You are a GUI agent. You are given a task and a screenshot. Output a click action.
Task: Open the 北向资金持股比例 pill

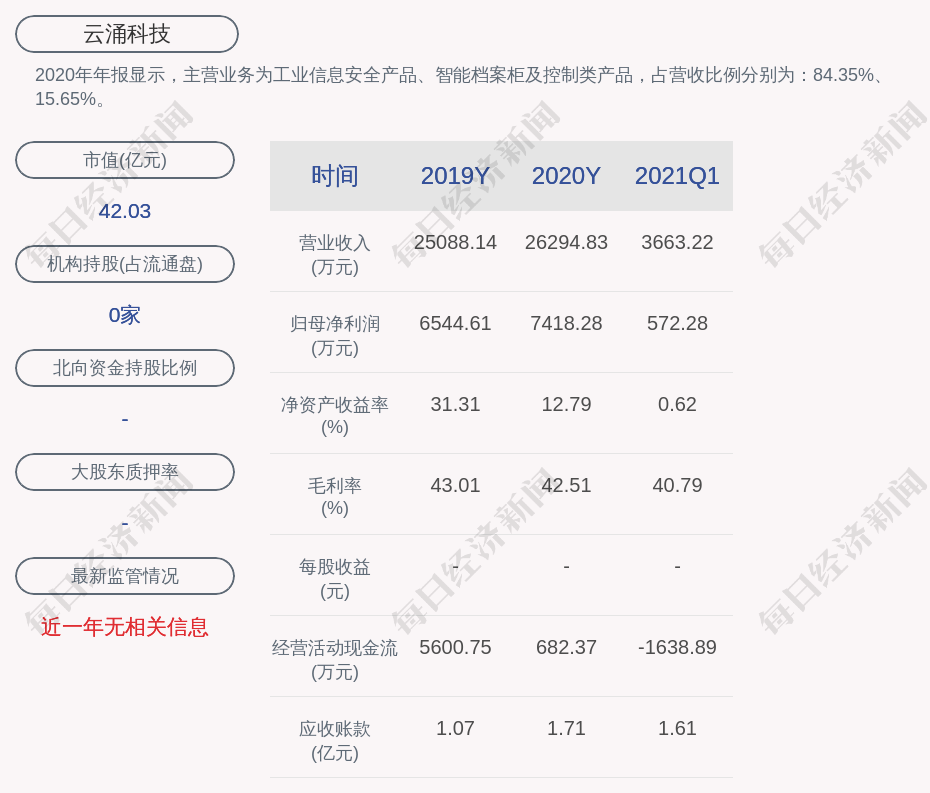(125, 368)
